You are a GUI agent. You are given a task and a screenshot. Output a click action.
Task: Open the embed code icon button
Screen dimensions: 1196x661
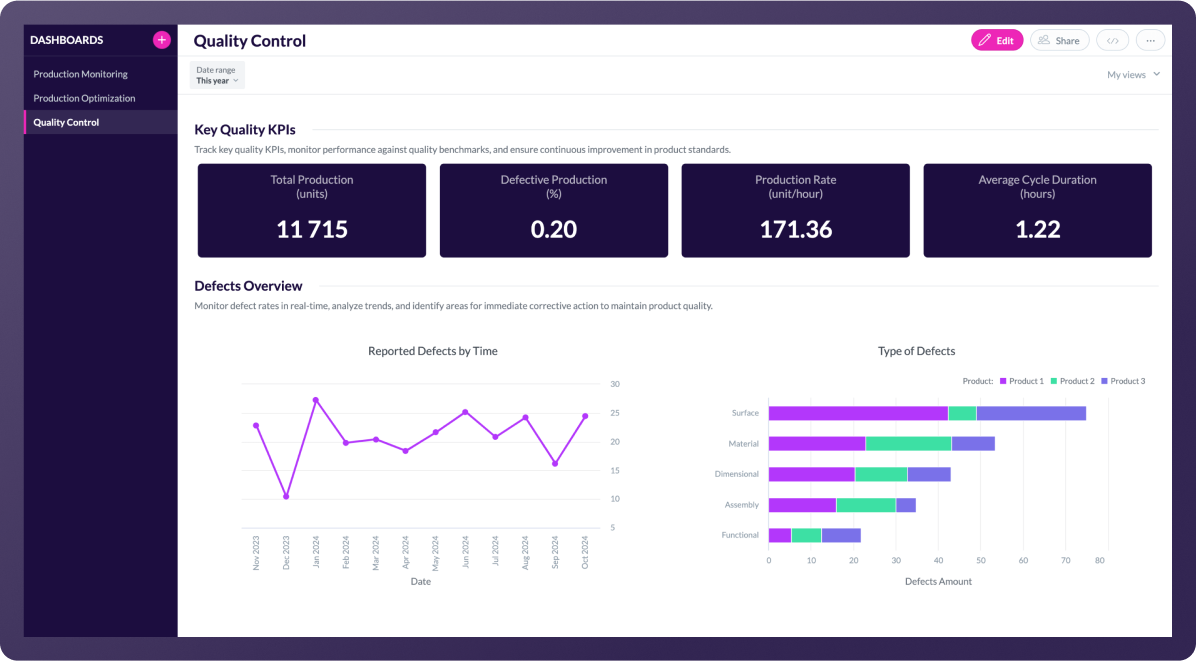click(x=1112, y=40)
